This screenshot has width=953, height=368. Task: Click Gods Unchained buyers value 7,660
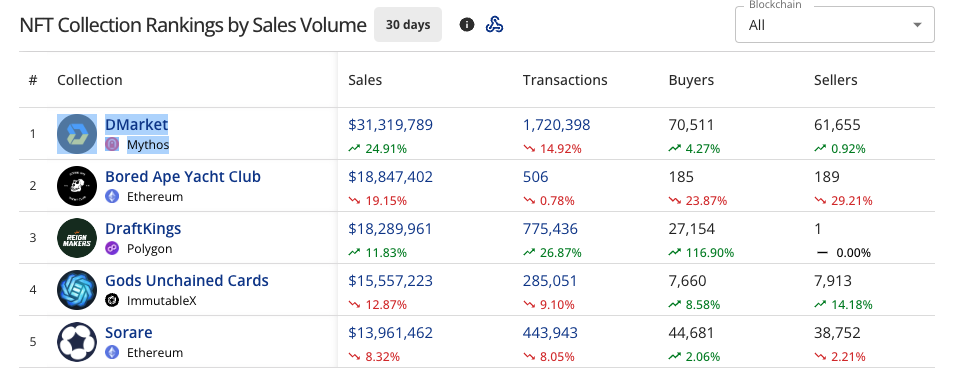(x=687, y=280)
